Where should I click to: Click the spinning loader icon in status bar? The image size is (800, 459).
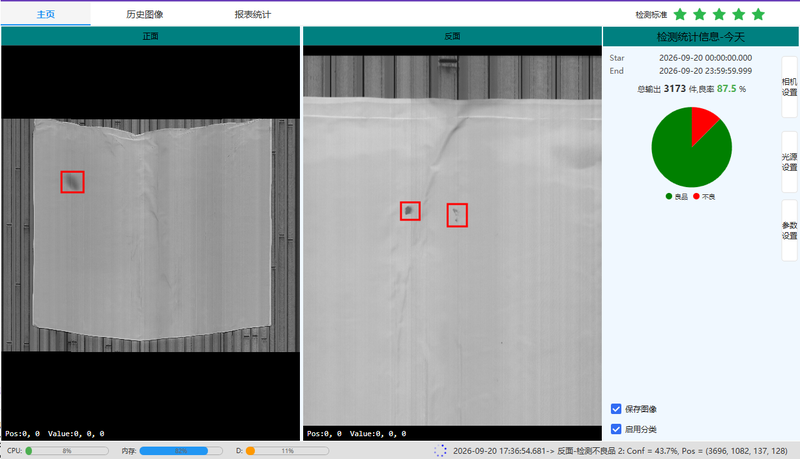pyautogui.click(x=440, y=450)
